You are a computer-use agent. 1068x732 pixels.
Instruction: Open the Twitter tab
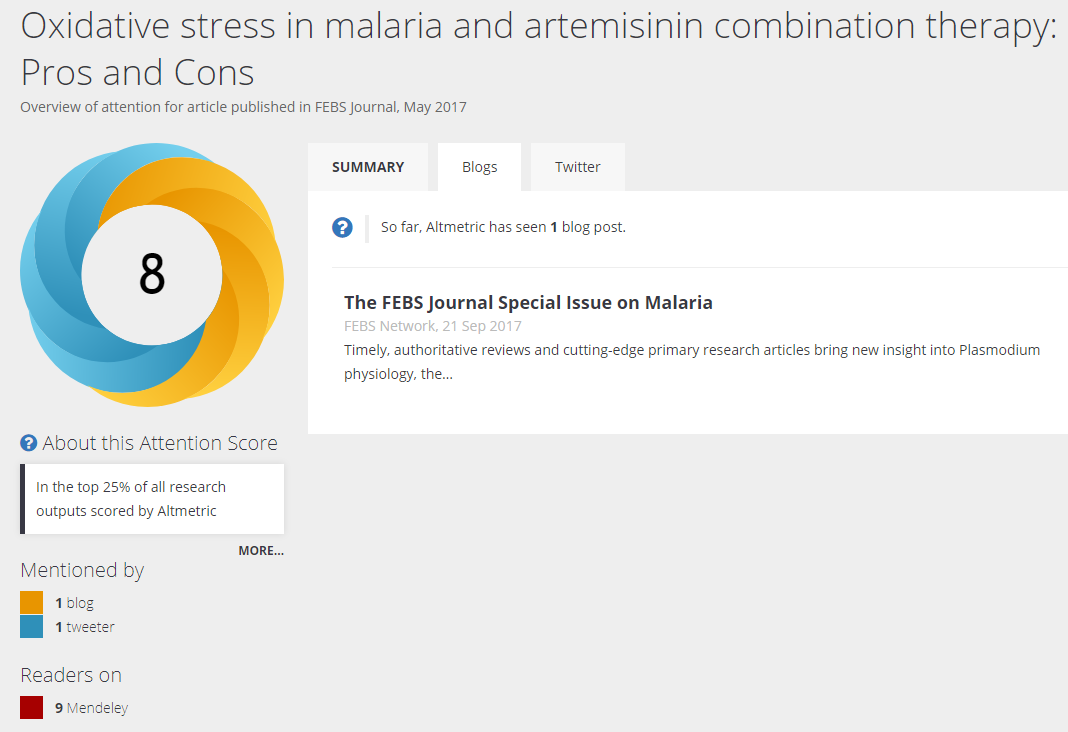tap(577, 167)
